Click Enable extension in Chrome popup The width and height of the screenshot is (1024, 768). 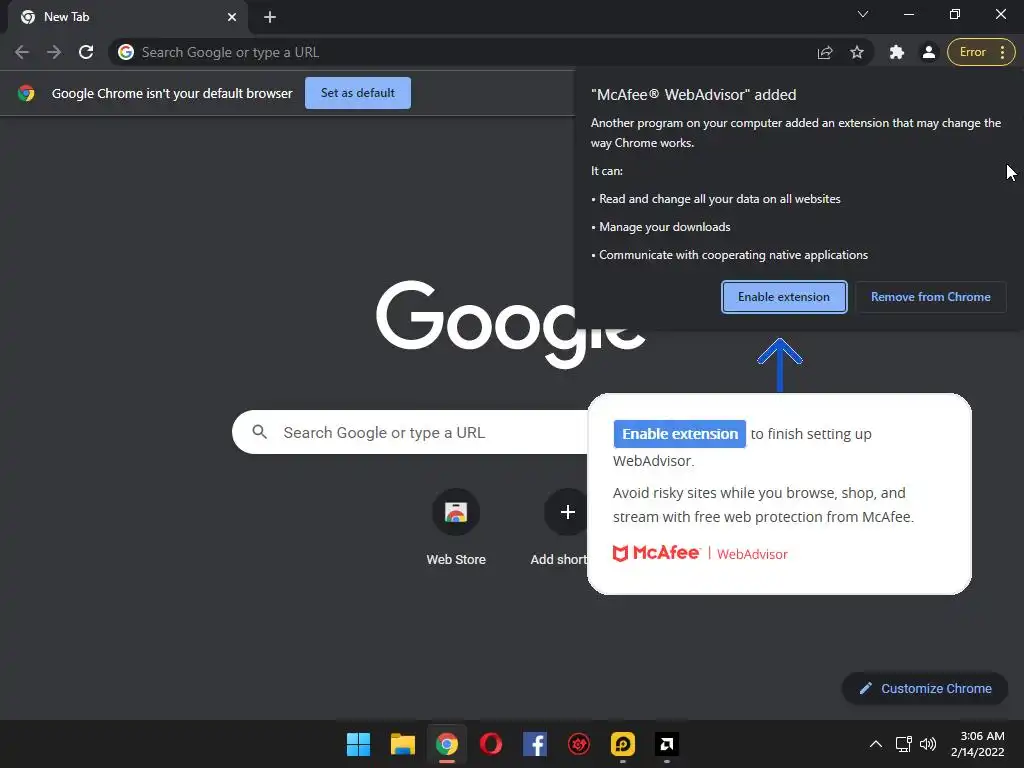click(784, 297)
